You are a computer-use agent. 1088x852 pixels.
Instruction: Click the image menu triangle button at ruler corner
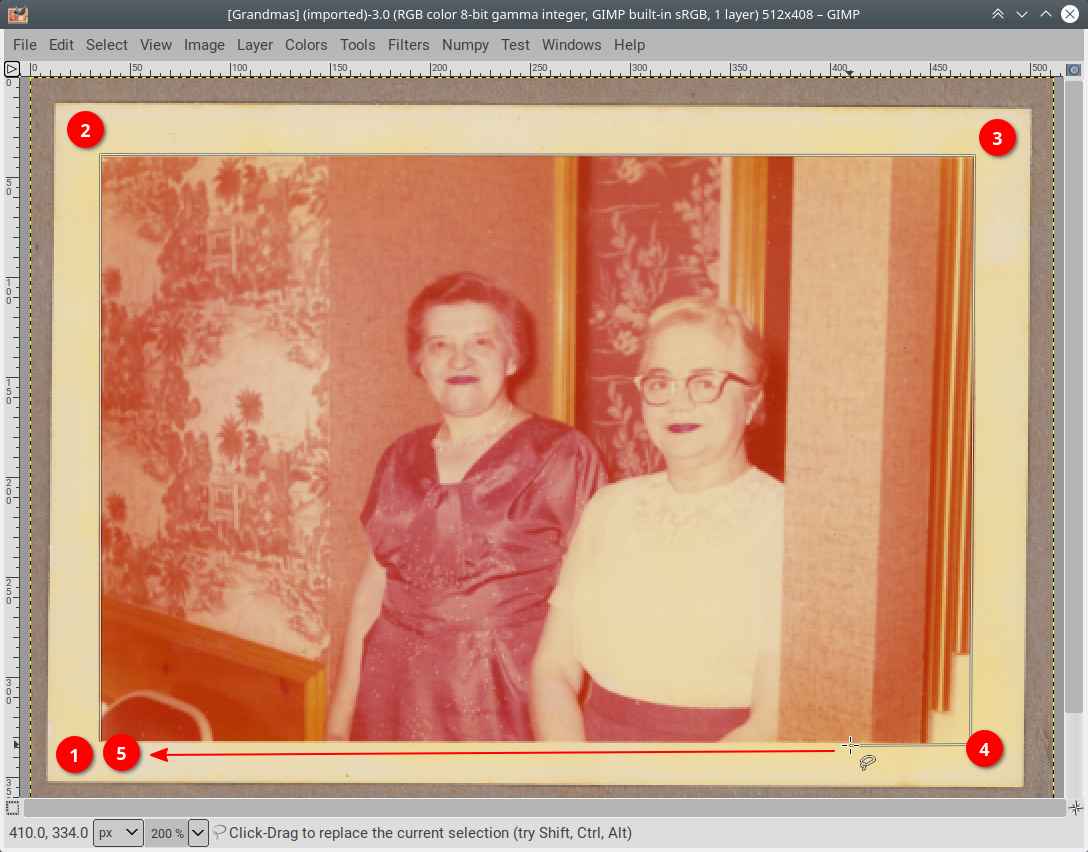[12, 69]
